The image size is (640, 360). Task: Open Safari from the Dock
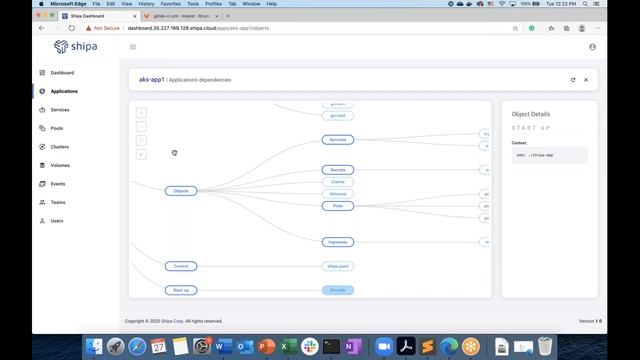[137, 347]
